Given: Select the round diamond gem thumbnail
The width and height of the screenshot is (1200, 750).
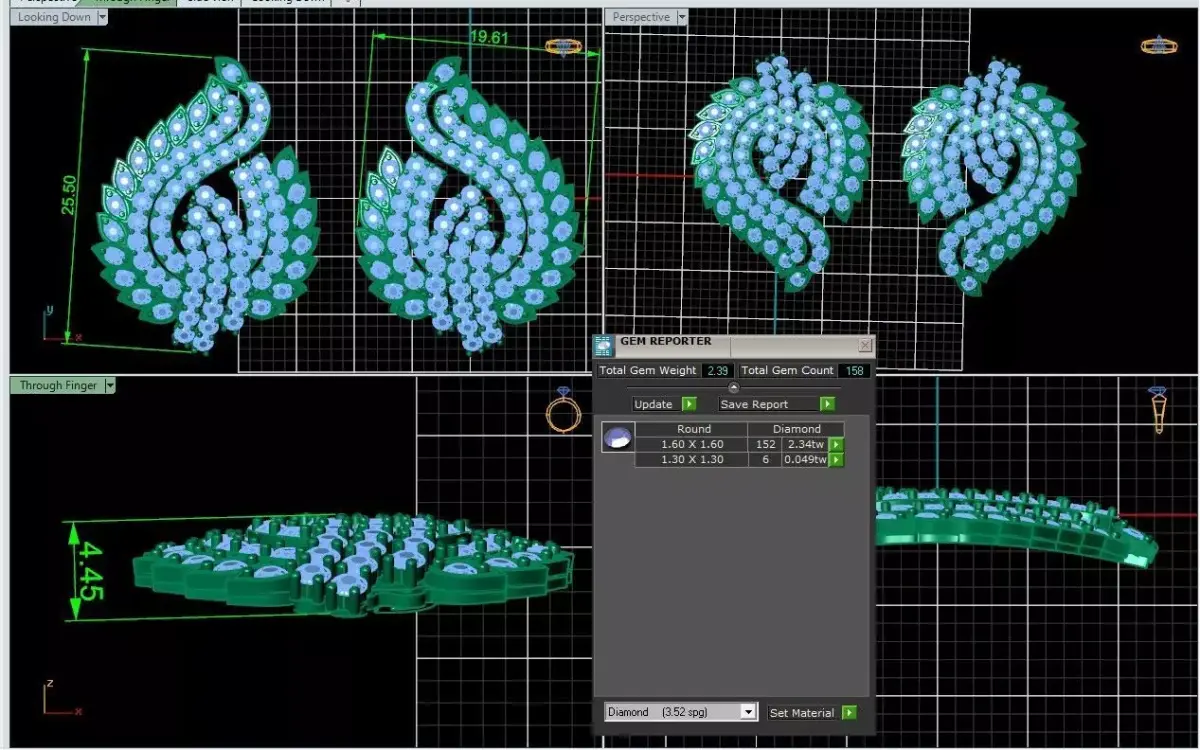Looking at the screenshot, I should click(x=617, y=437).
